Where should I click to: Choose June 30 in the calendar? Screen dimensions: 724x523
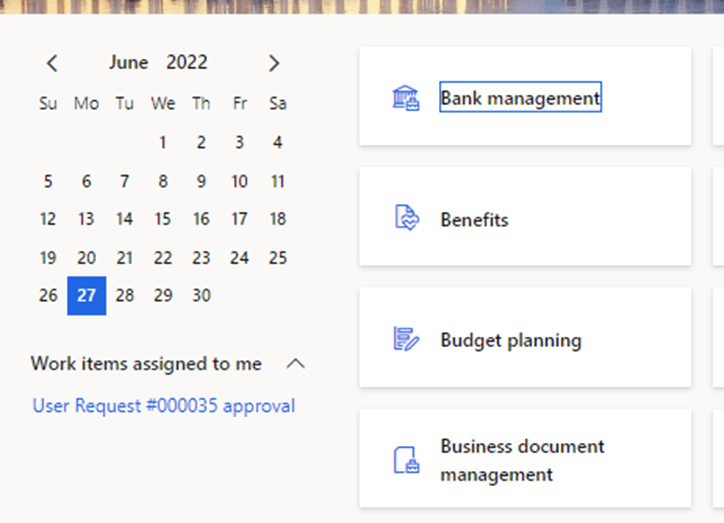tap(201, 296)
